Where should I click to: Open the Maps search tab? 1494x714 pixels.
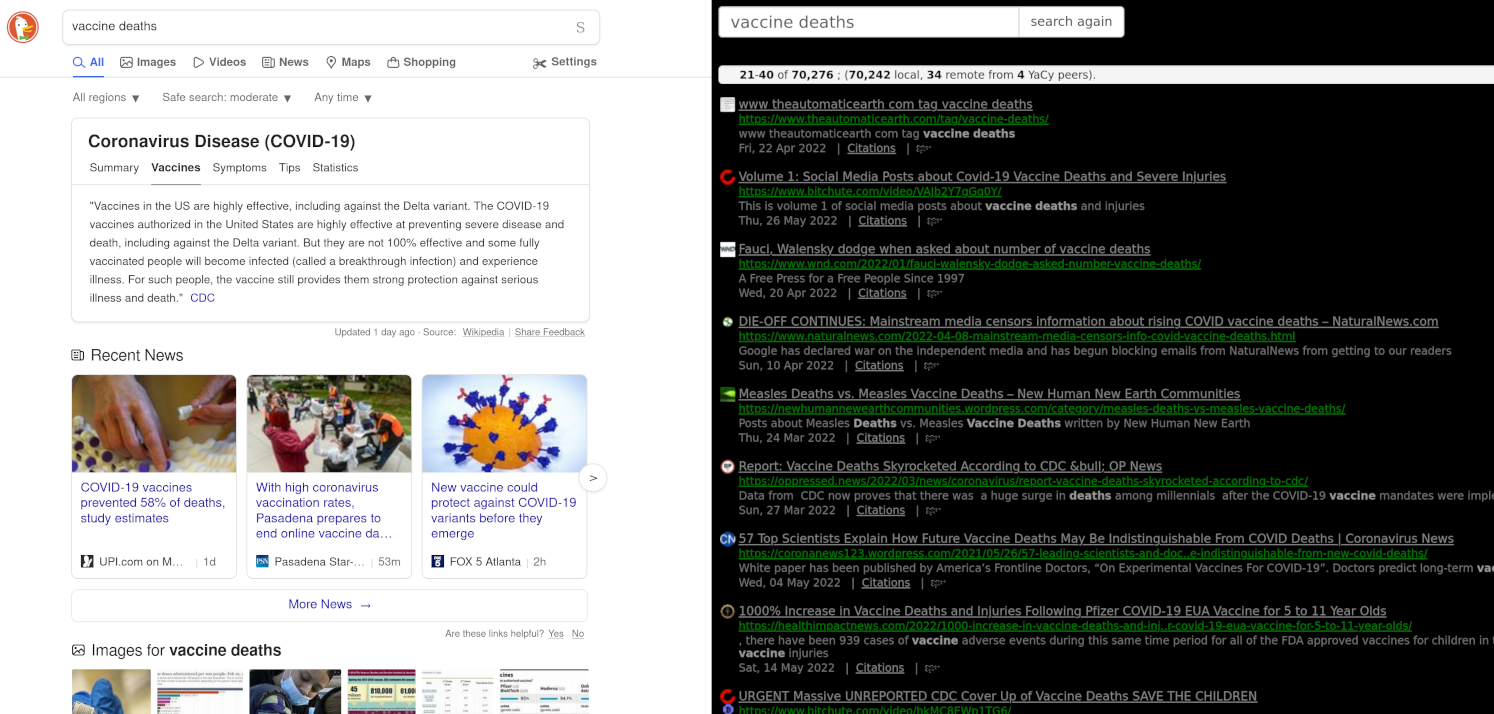(348, 62)
